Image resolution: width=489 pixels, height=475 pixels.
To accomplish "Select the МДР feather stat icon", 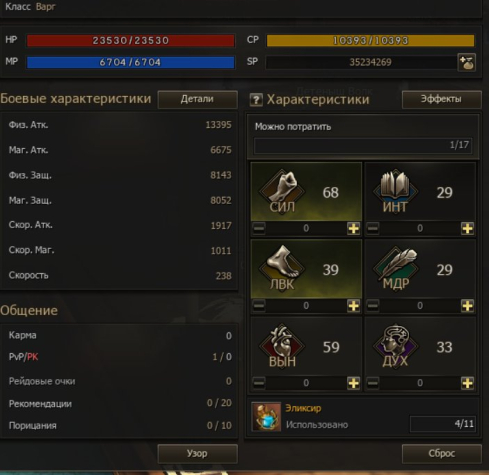I will (396, 268).
